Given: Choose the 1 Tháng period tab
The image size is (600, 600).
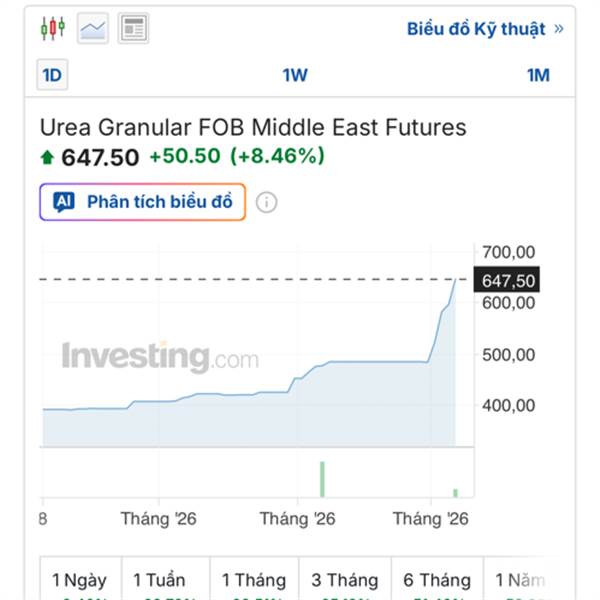Looking at the screenshot, I should click(x=254, y=580).
